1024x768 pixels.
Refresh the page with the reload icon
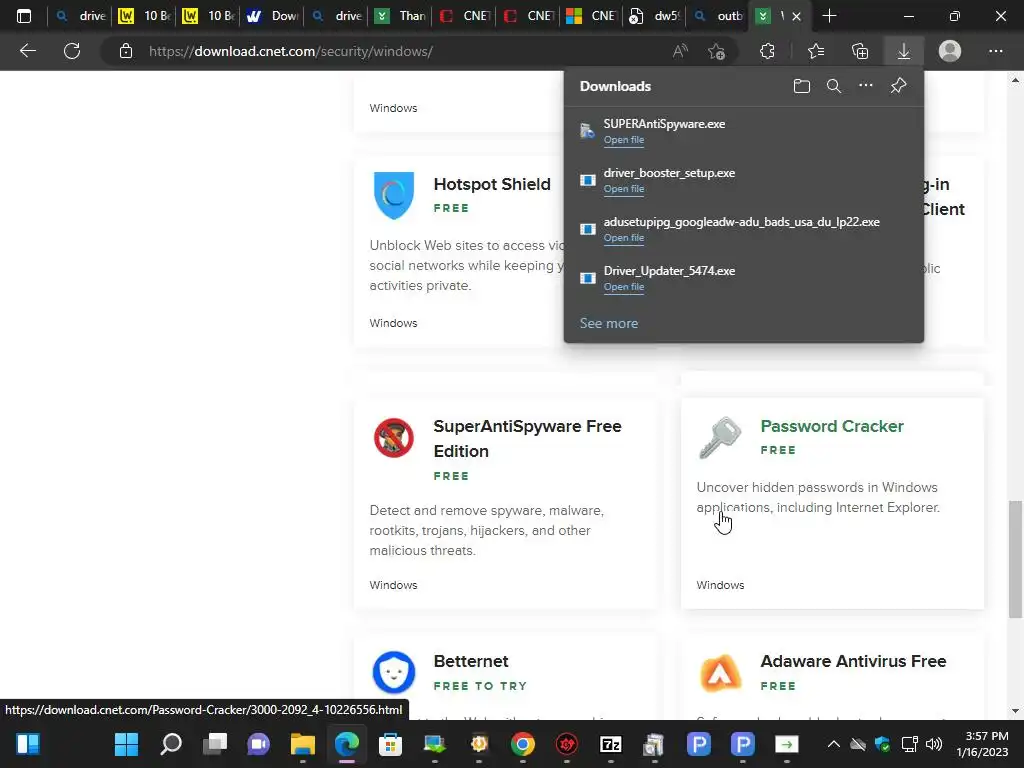(72, 51)
